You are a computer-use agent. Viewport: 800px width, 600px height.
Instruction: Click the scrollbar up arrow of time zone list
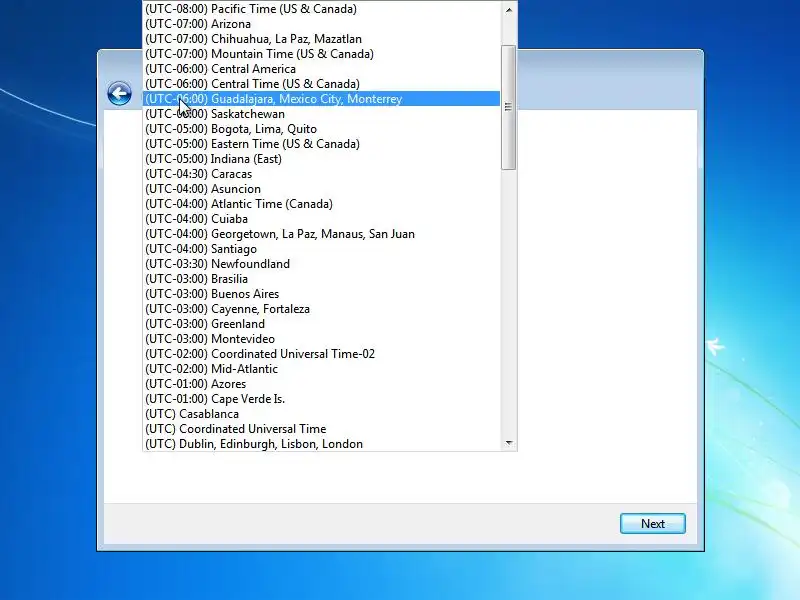click(508, 10)
